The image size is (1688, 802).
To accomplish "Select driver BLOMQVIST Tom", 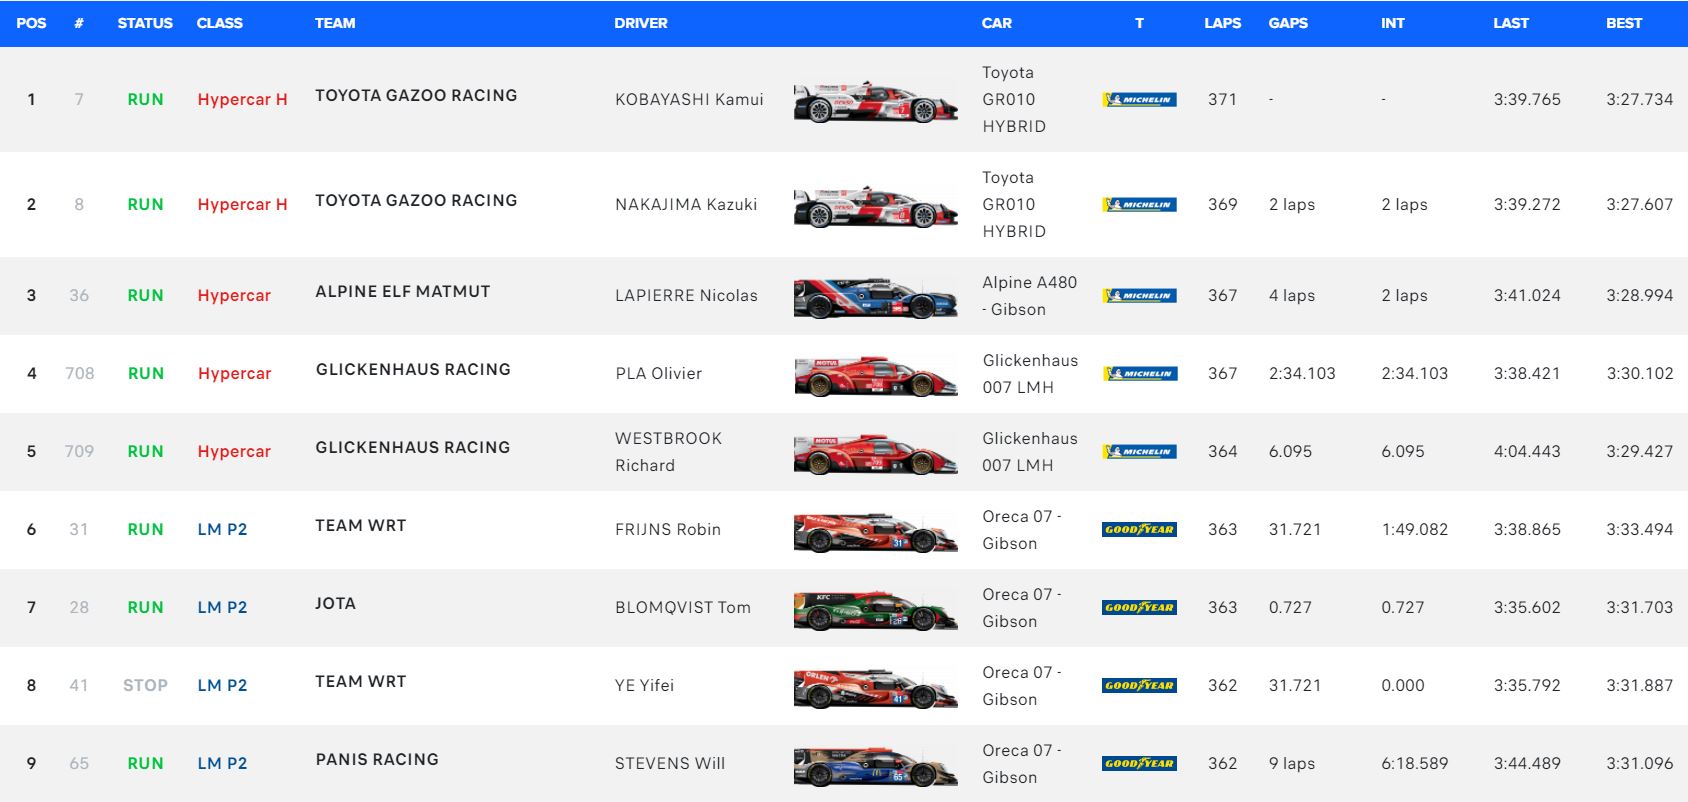I will tap(683, 608).
